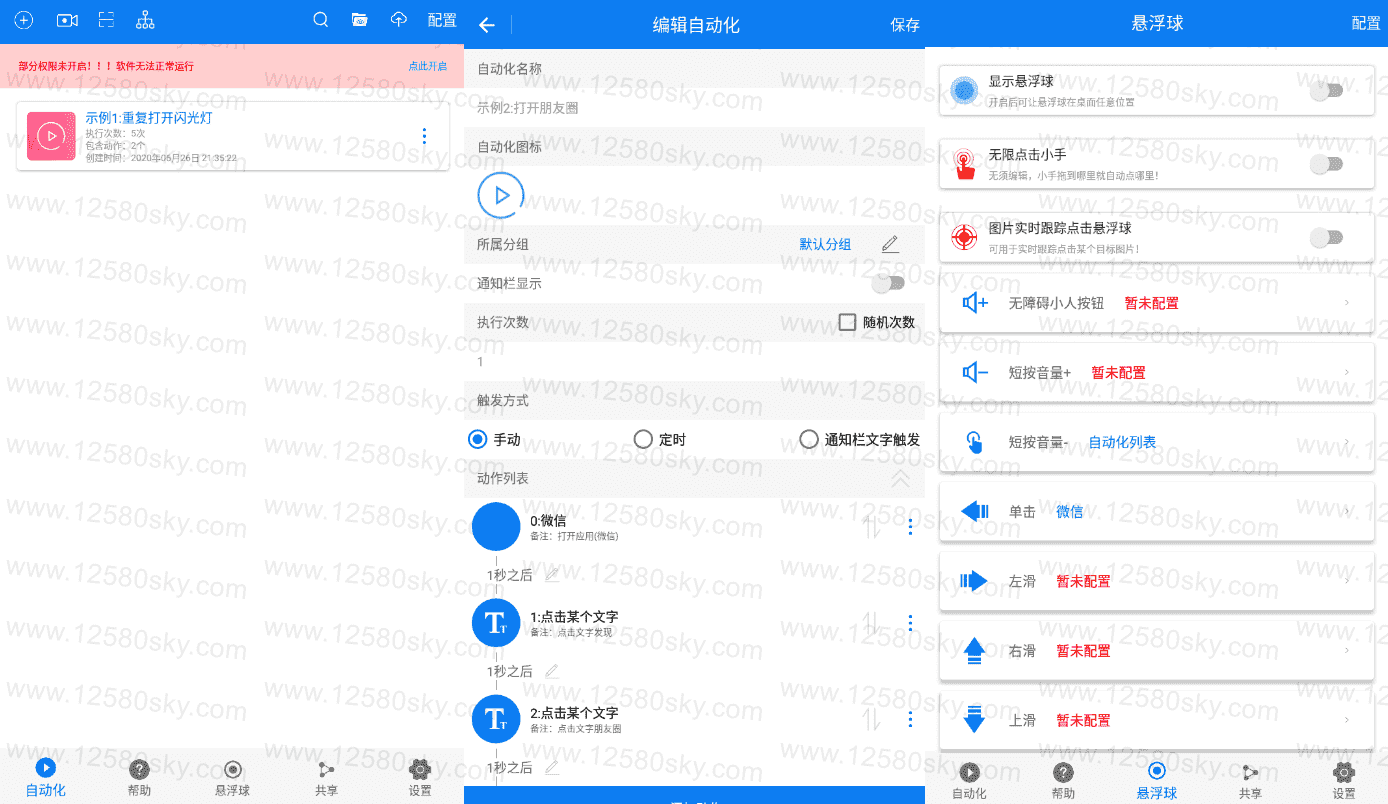Open 设置 tab on 悬浮球 screen
The image size is (1388, 804).
(1344, 780)
